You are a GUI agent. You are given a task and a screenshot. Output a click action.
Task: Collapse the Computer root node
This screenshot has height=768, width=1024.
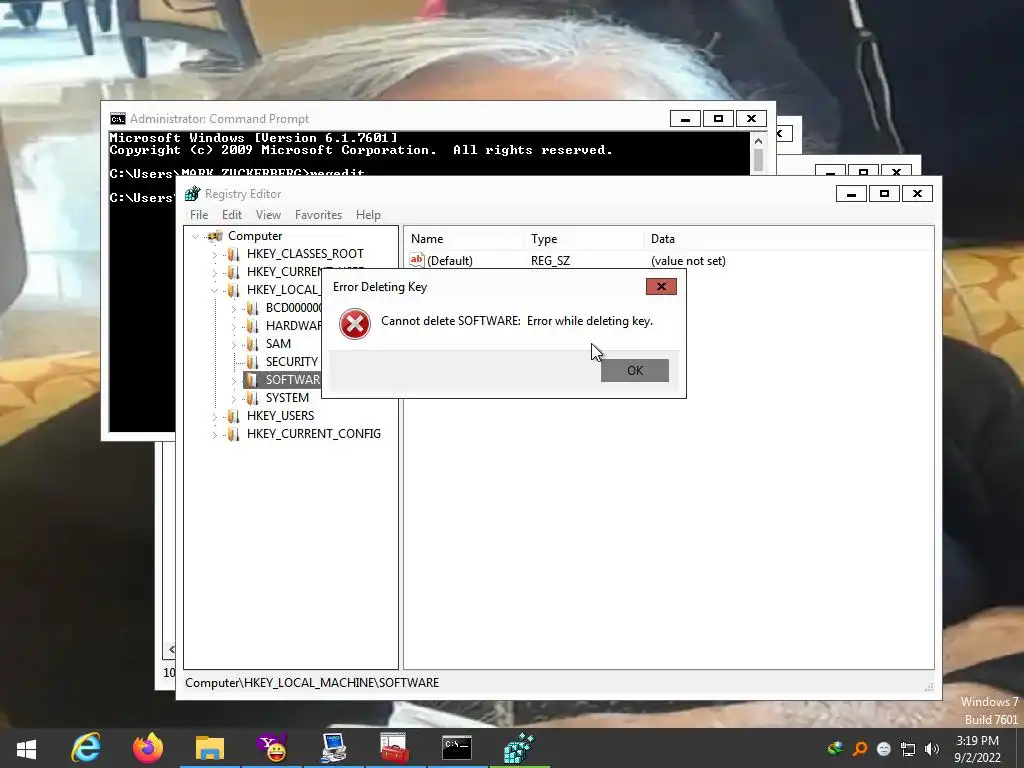(195, 236)
